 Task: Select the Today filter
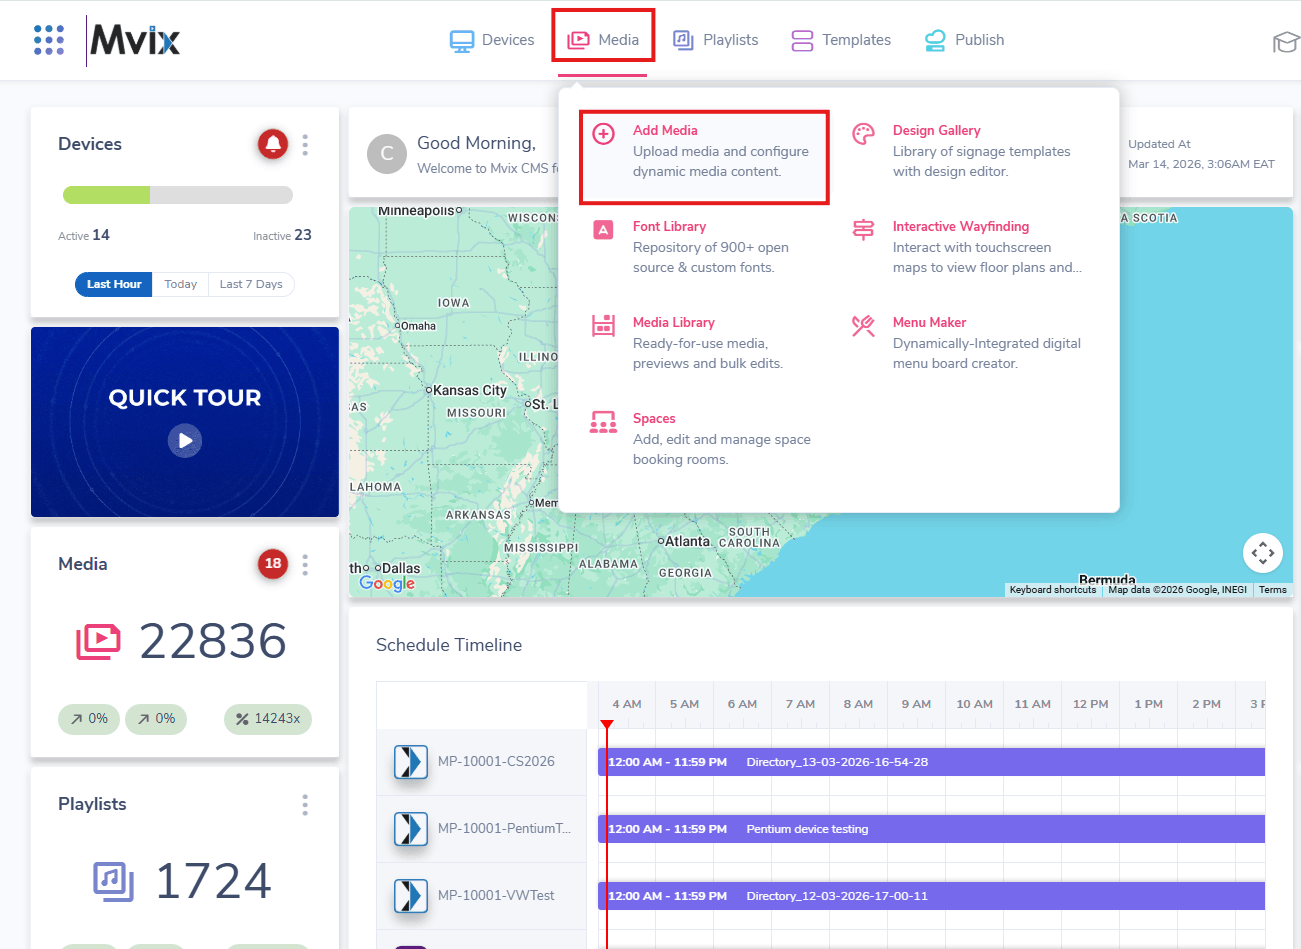[181, 284]
